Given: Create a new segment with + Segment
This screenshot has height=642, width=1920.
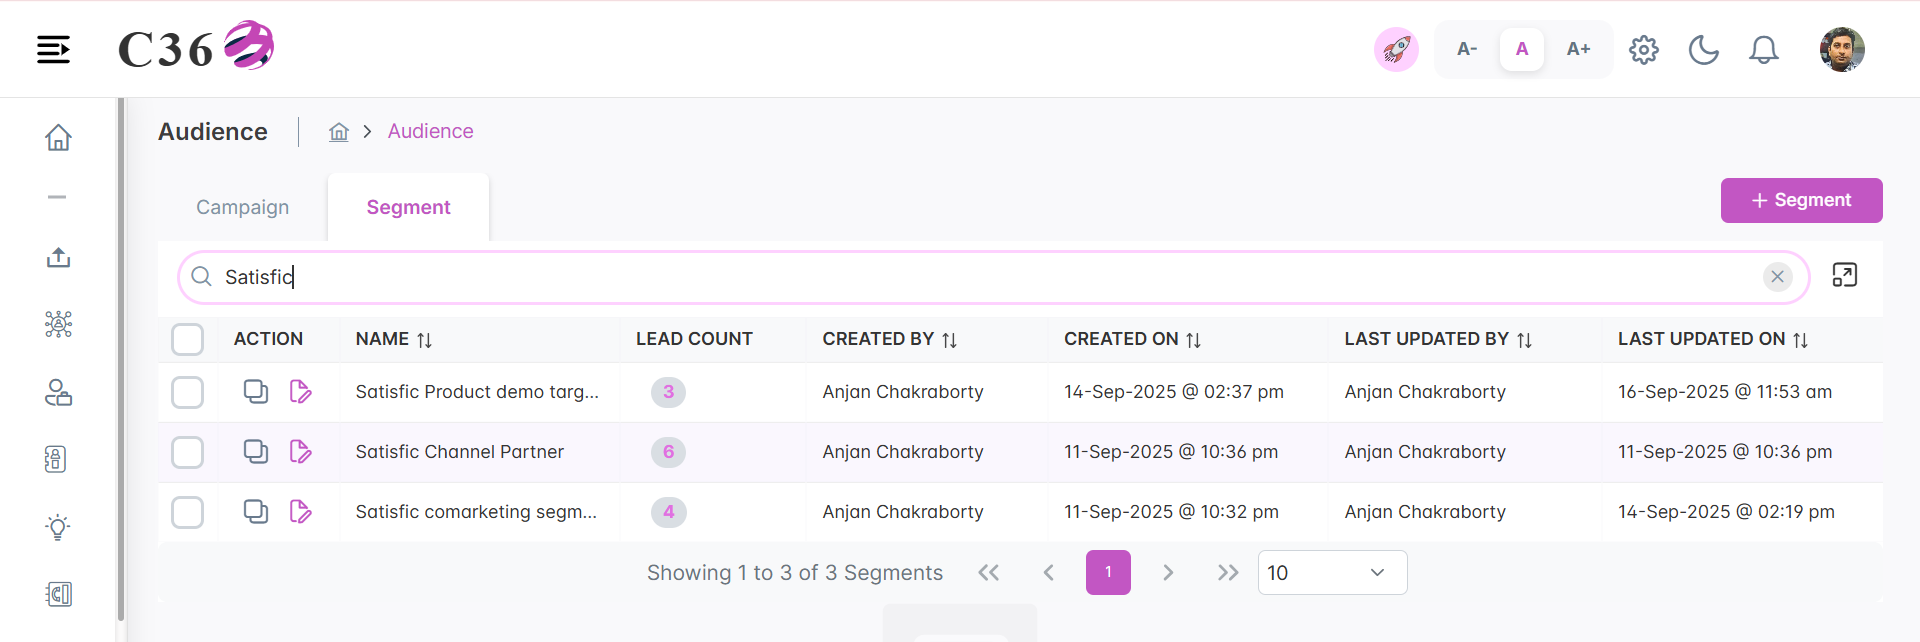Looking at the screenshot, I should pos(1801,200).
